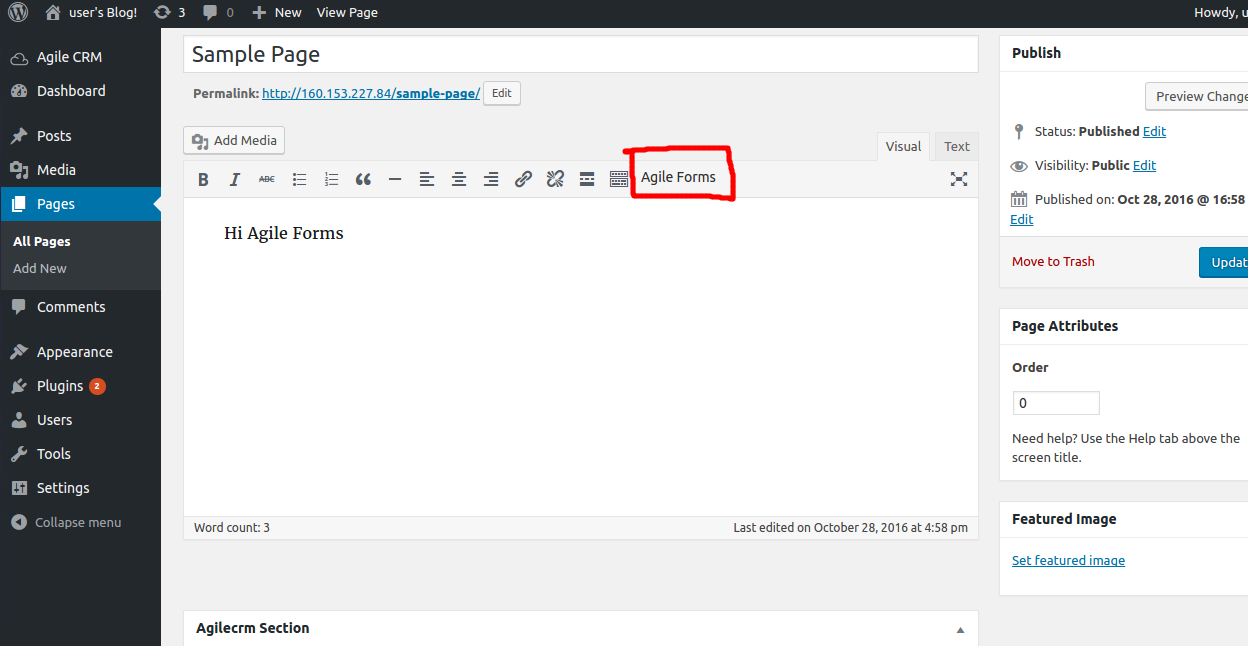1248x646 pixels.
Task: Click the Word count: 3 status
Action: (x=232, y=527)
